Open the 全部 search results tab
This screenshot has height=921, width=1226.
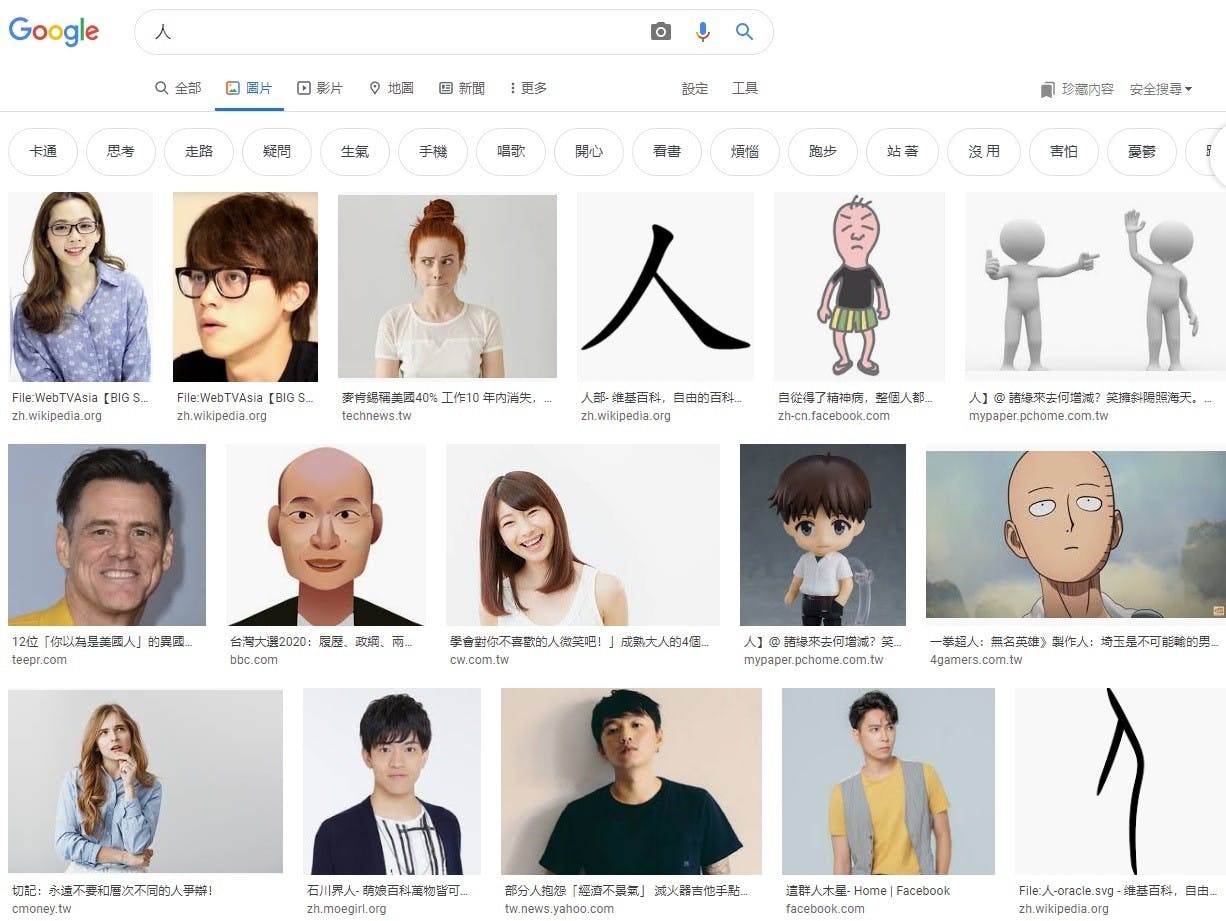pos(178,88)
